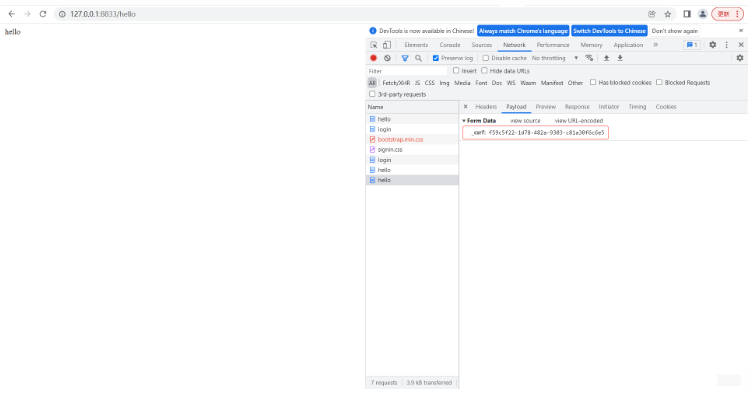Viewport: 756px width, 396px height.
Task: Import HAR file with upload arrow
Action: 607,58
